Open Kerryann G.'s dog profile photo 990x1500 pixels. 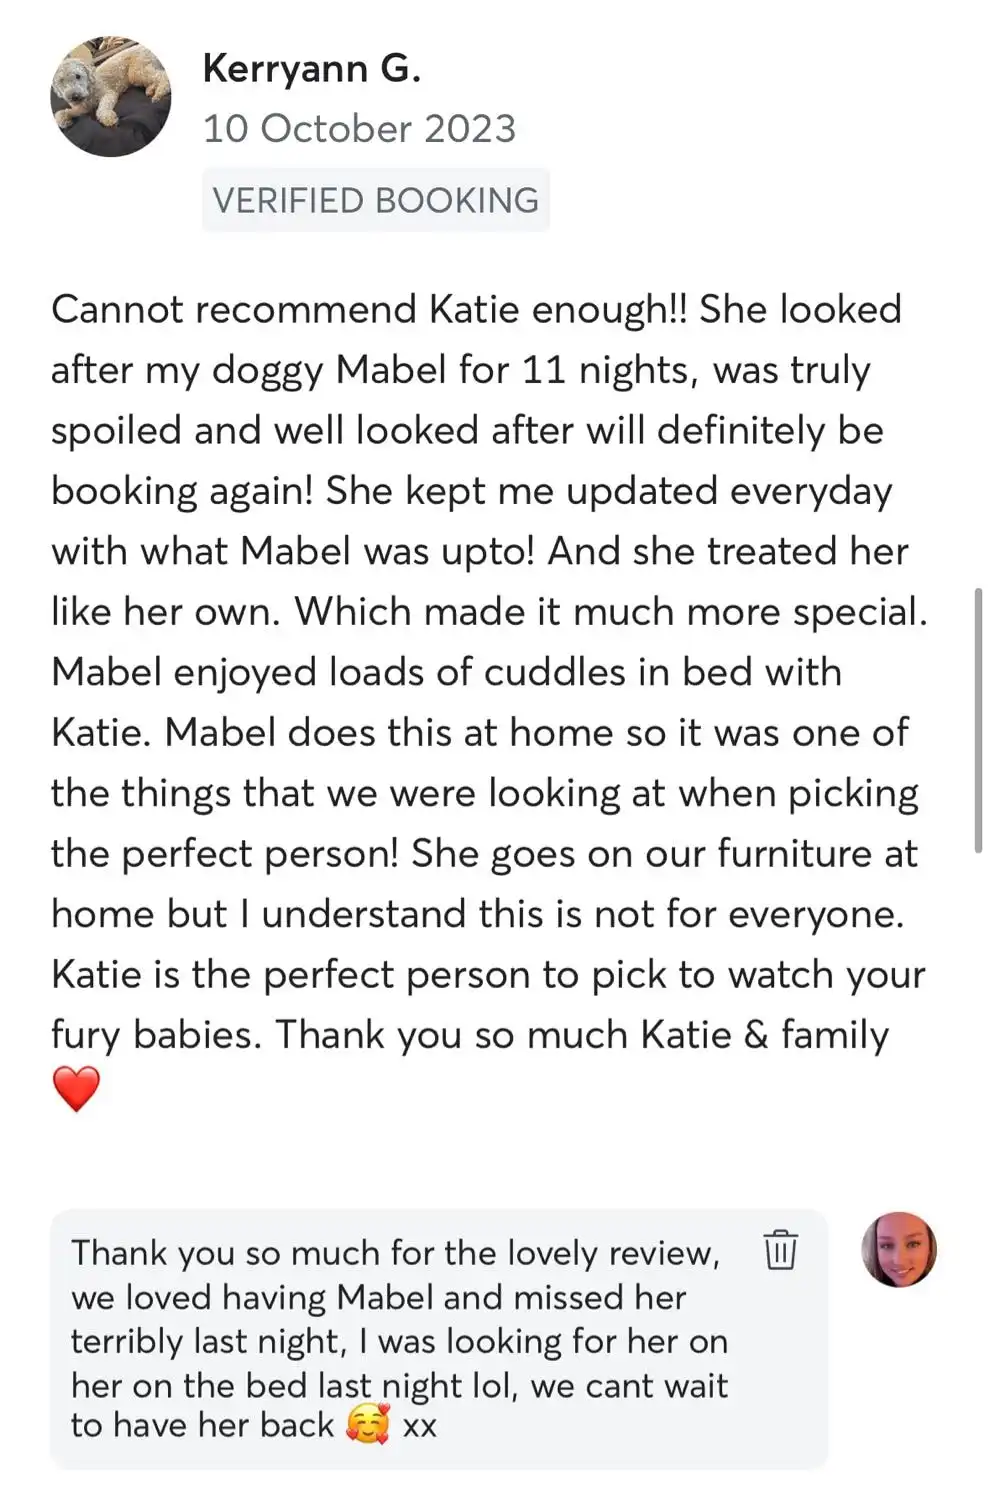(111, 97)
